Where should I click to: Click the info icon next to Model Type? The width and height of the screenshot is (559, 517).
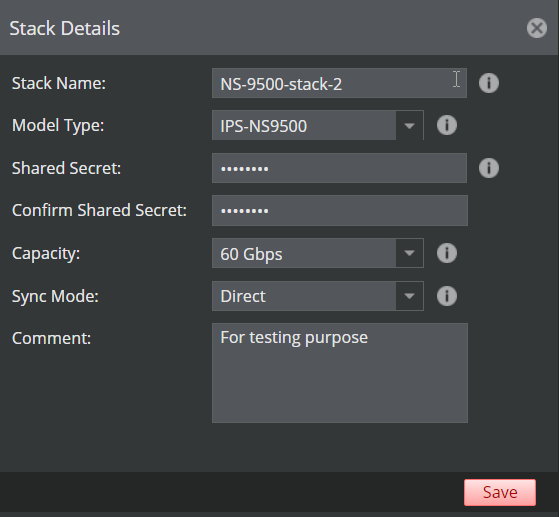[x=447, y=125]
